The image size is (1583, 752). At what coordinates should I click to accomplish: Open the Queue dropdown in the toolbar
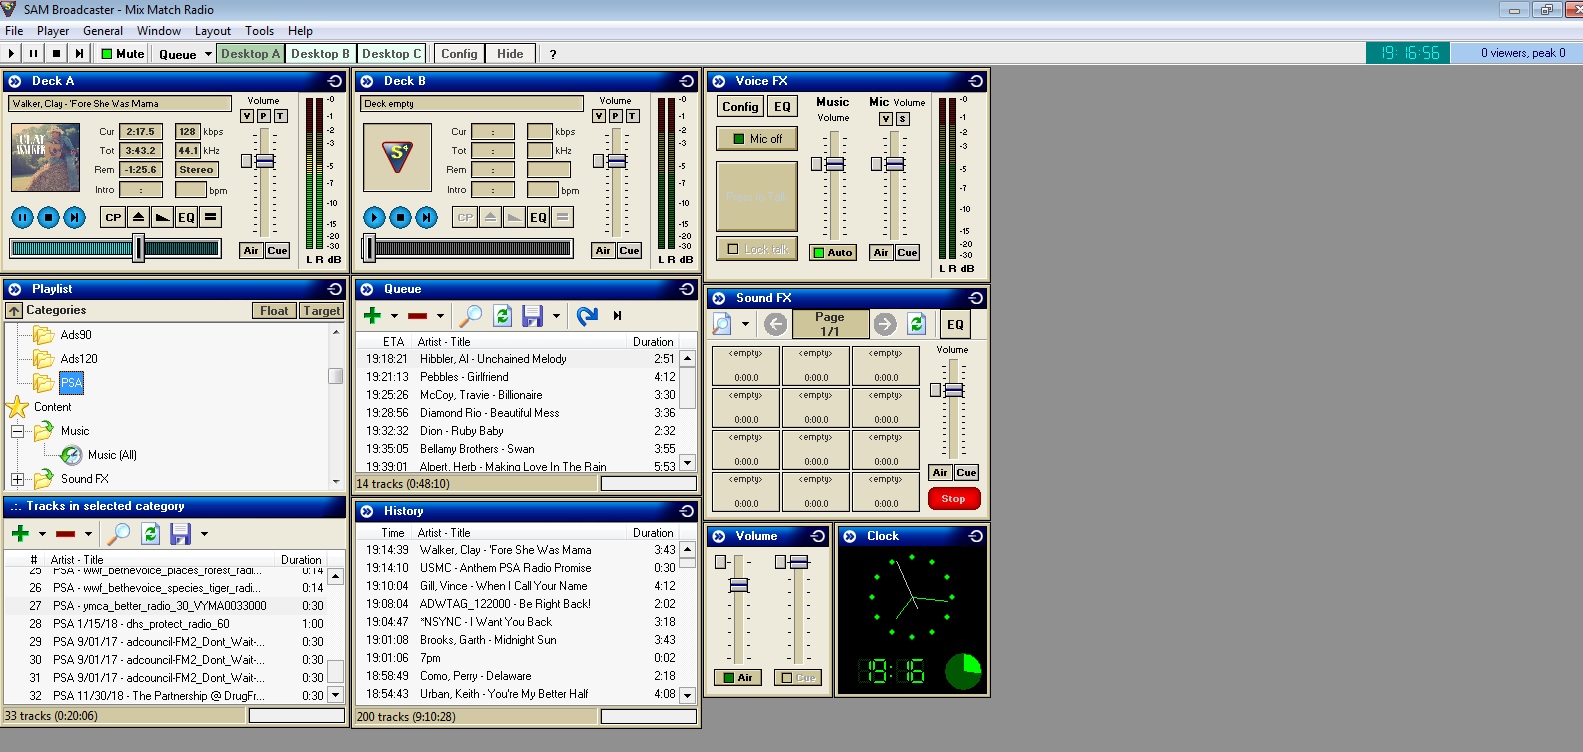point(208,54)
